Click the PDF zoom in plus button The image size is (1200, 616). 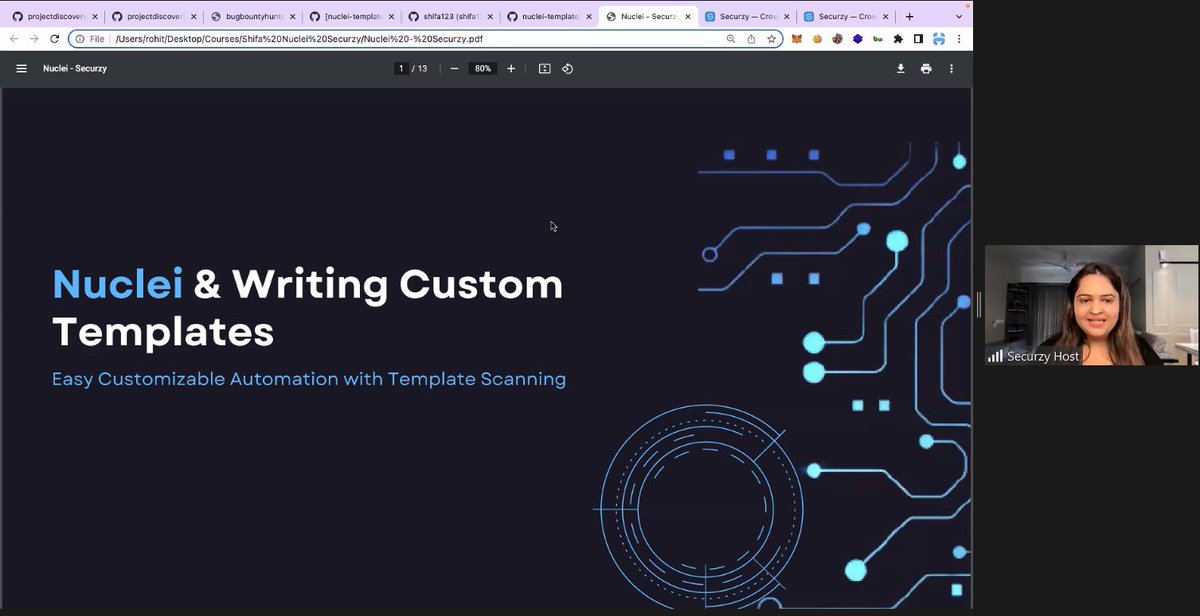coord(511,68)
